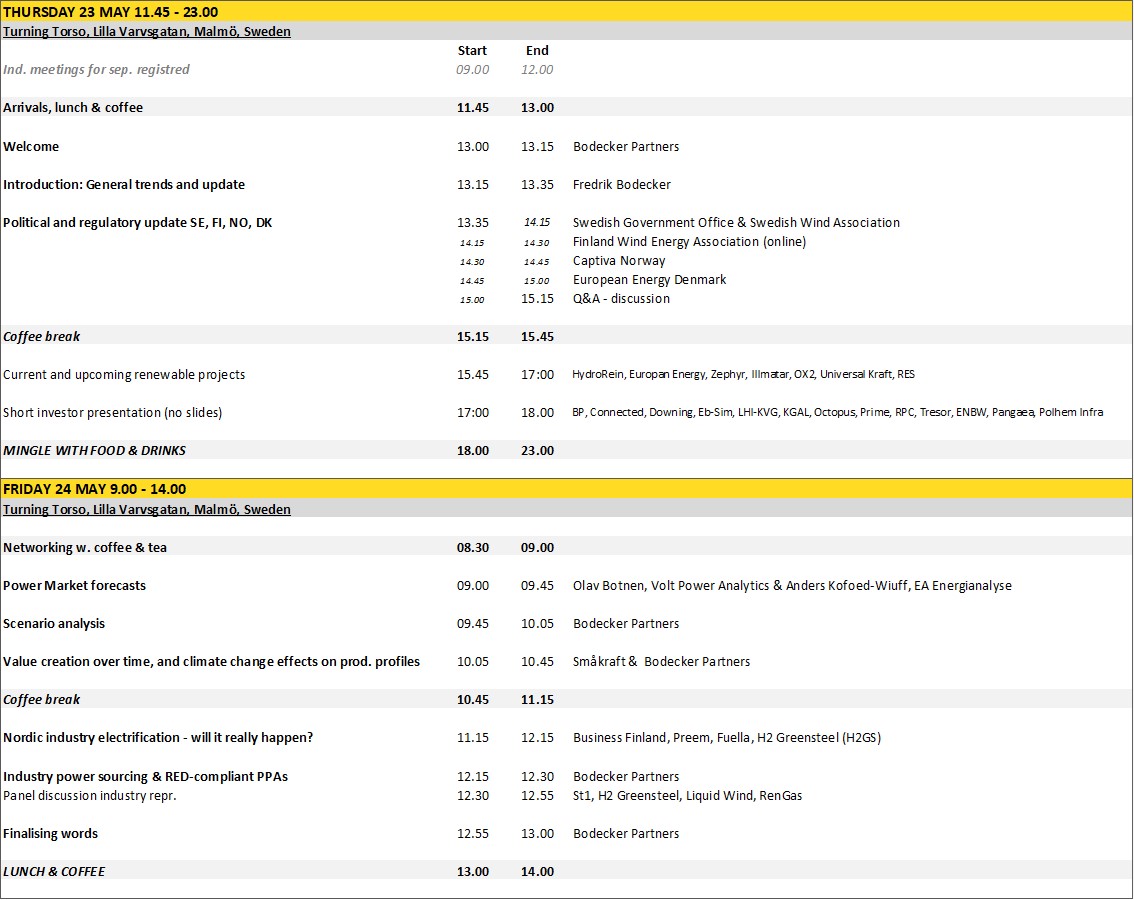Click 'Short investor presentation (no slides)'
1134x900 pixels.
(112, 412)
